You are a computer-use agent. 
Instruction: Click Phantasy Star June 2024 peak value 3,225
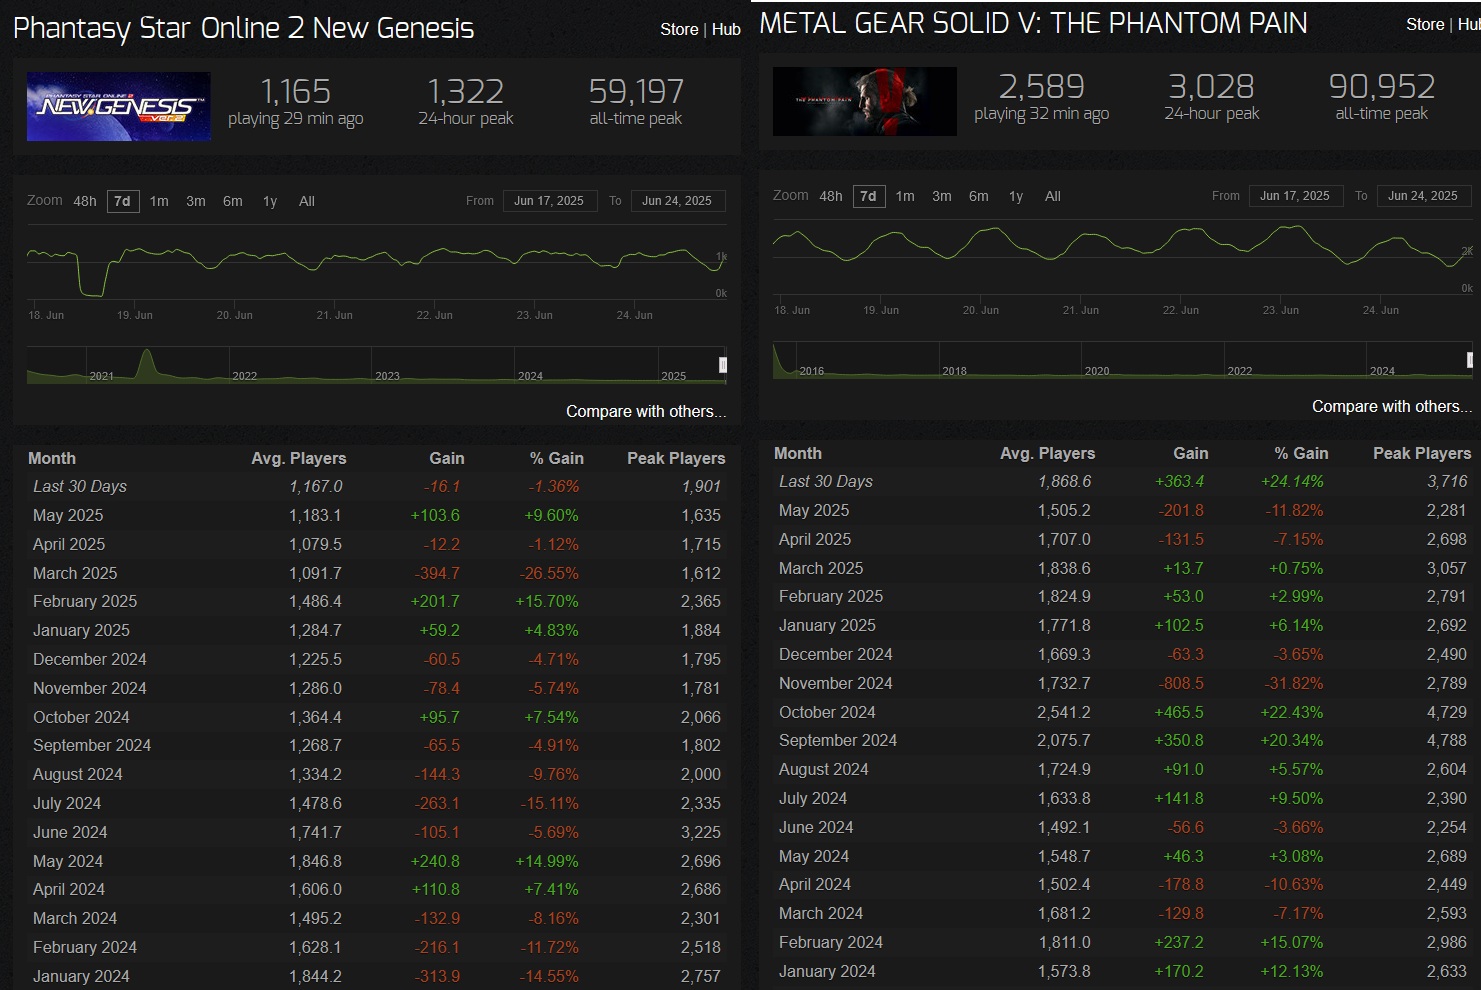[701, 832]
